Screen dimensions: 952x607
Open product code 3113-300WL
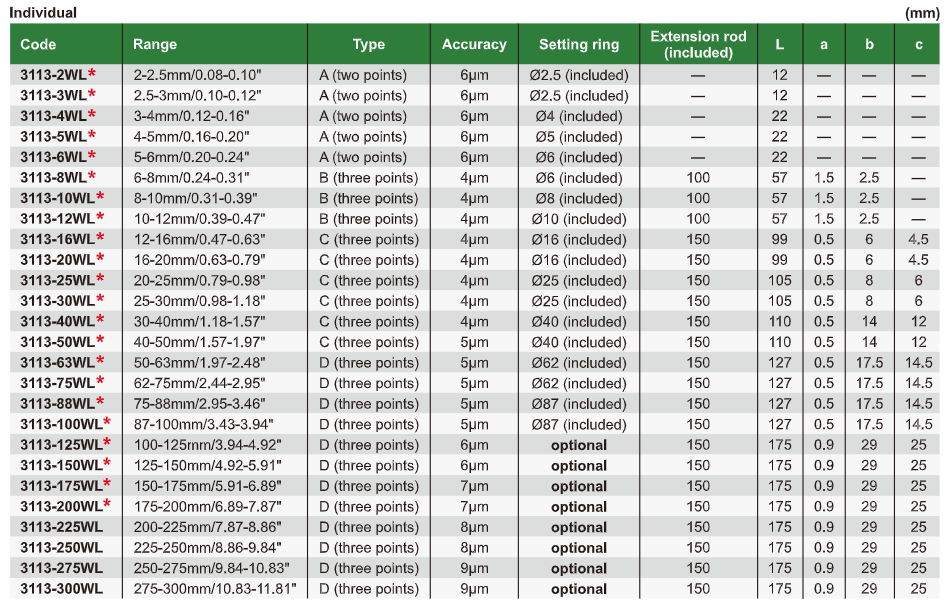[61, 589]
